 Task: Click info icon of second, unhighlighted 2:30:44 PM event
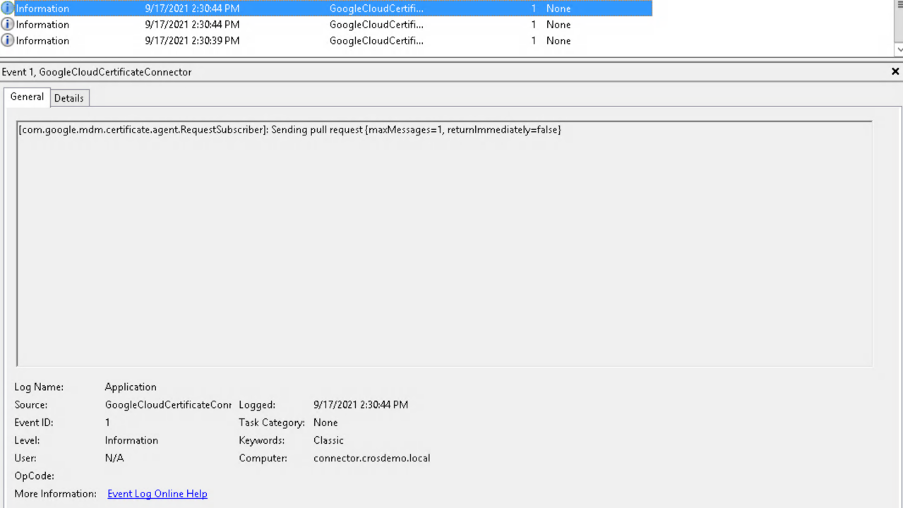point(8,25)
